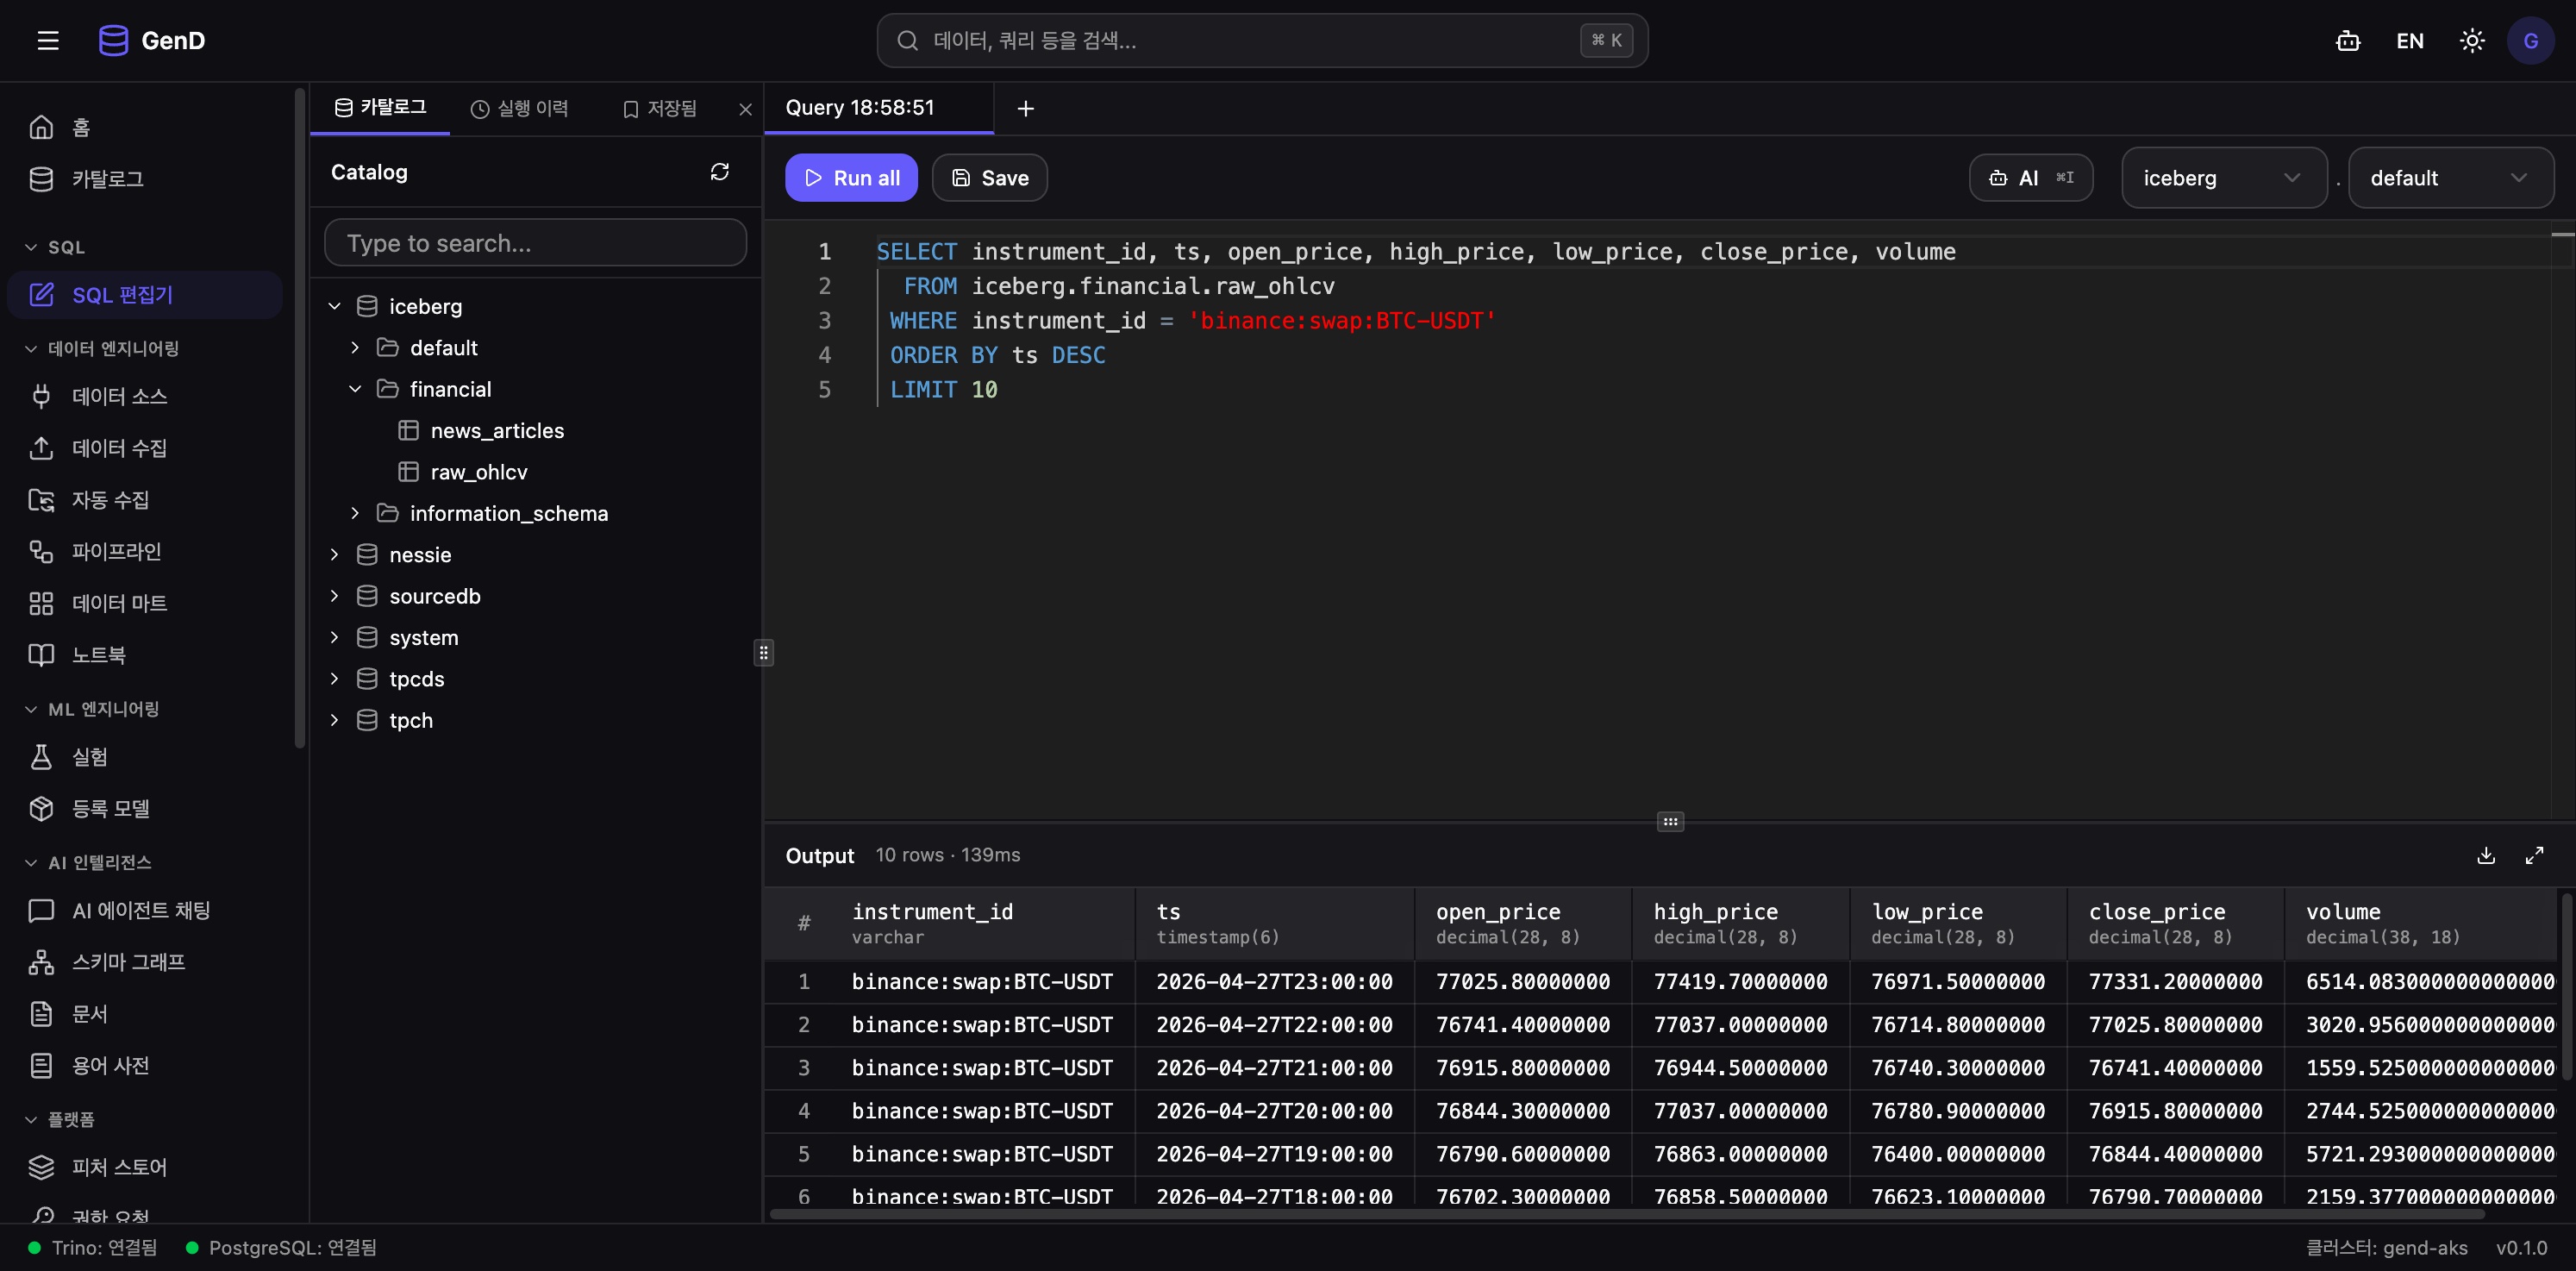Click the catalog panel resize handle
This screenshot has width=2576, height=1271.
[763, 653]
